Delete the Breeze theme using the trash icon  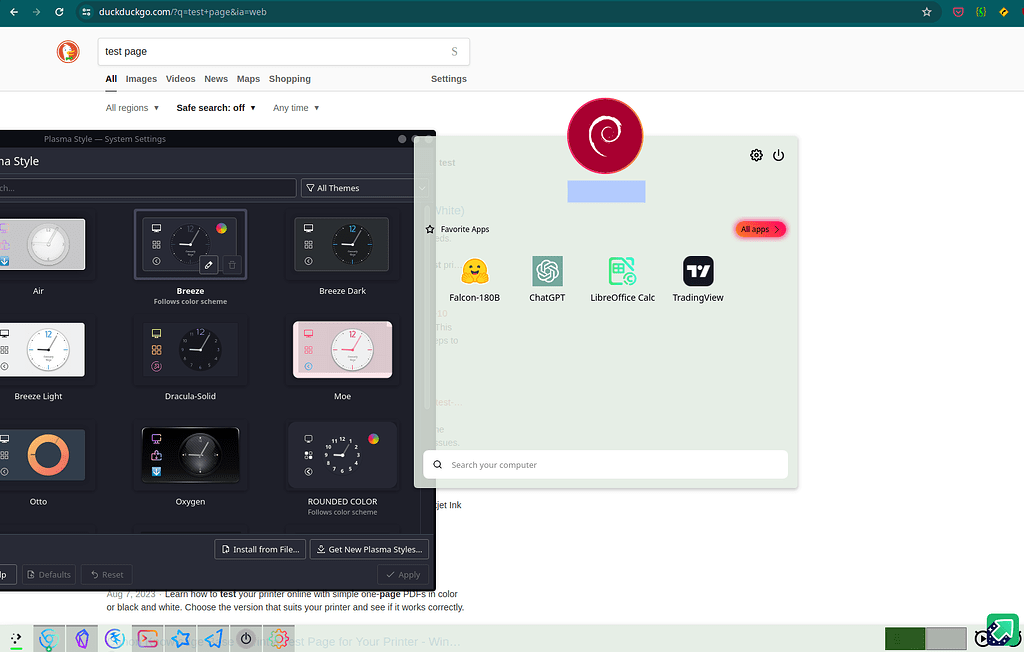tap(231, 264)
